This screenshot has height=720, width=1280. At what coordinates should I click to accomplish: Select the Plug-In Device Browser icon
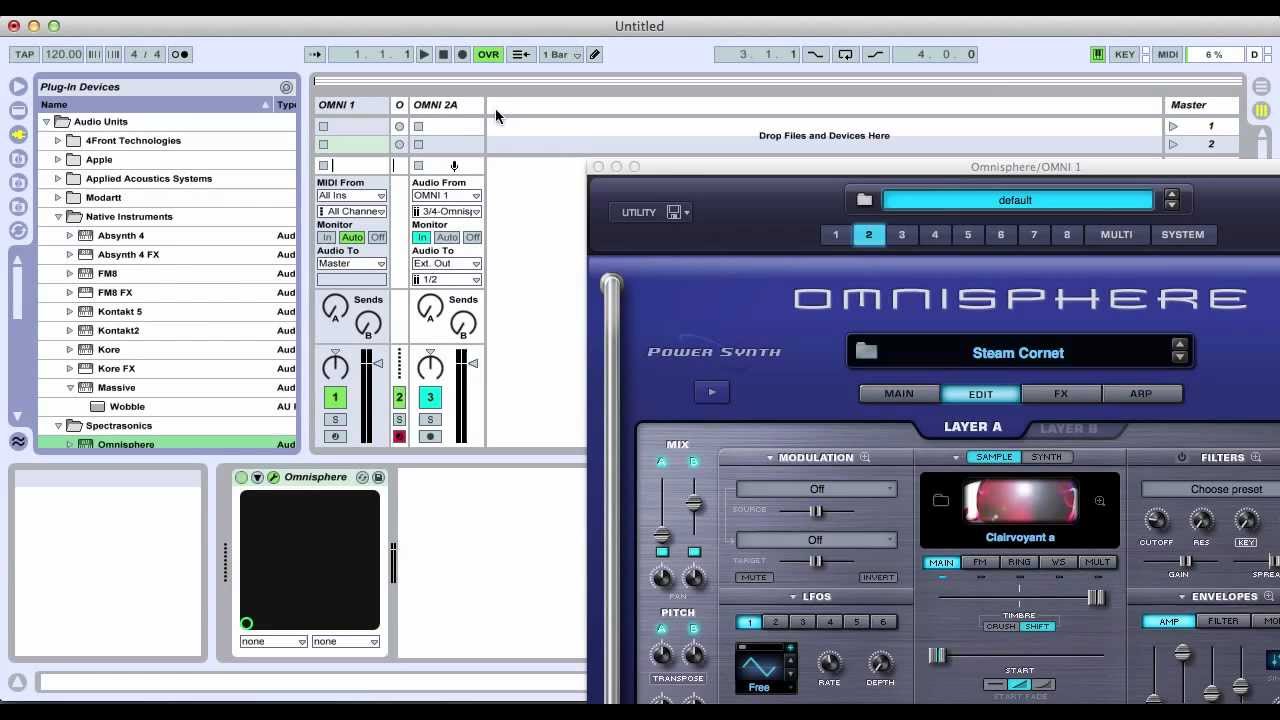(18, 134)
